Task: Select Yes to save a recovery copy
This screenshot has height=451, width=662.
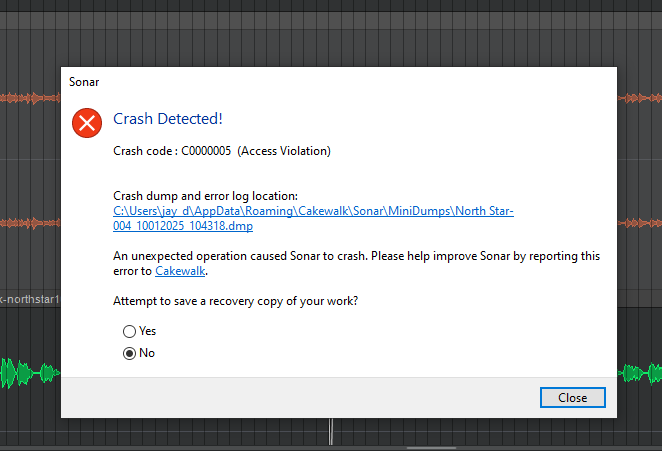Action: (x=129, y=331)
